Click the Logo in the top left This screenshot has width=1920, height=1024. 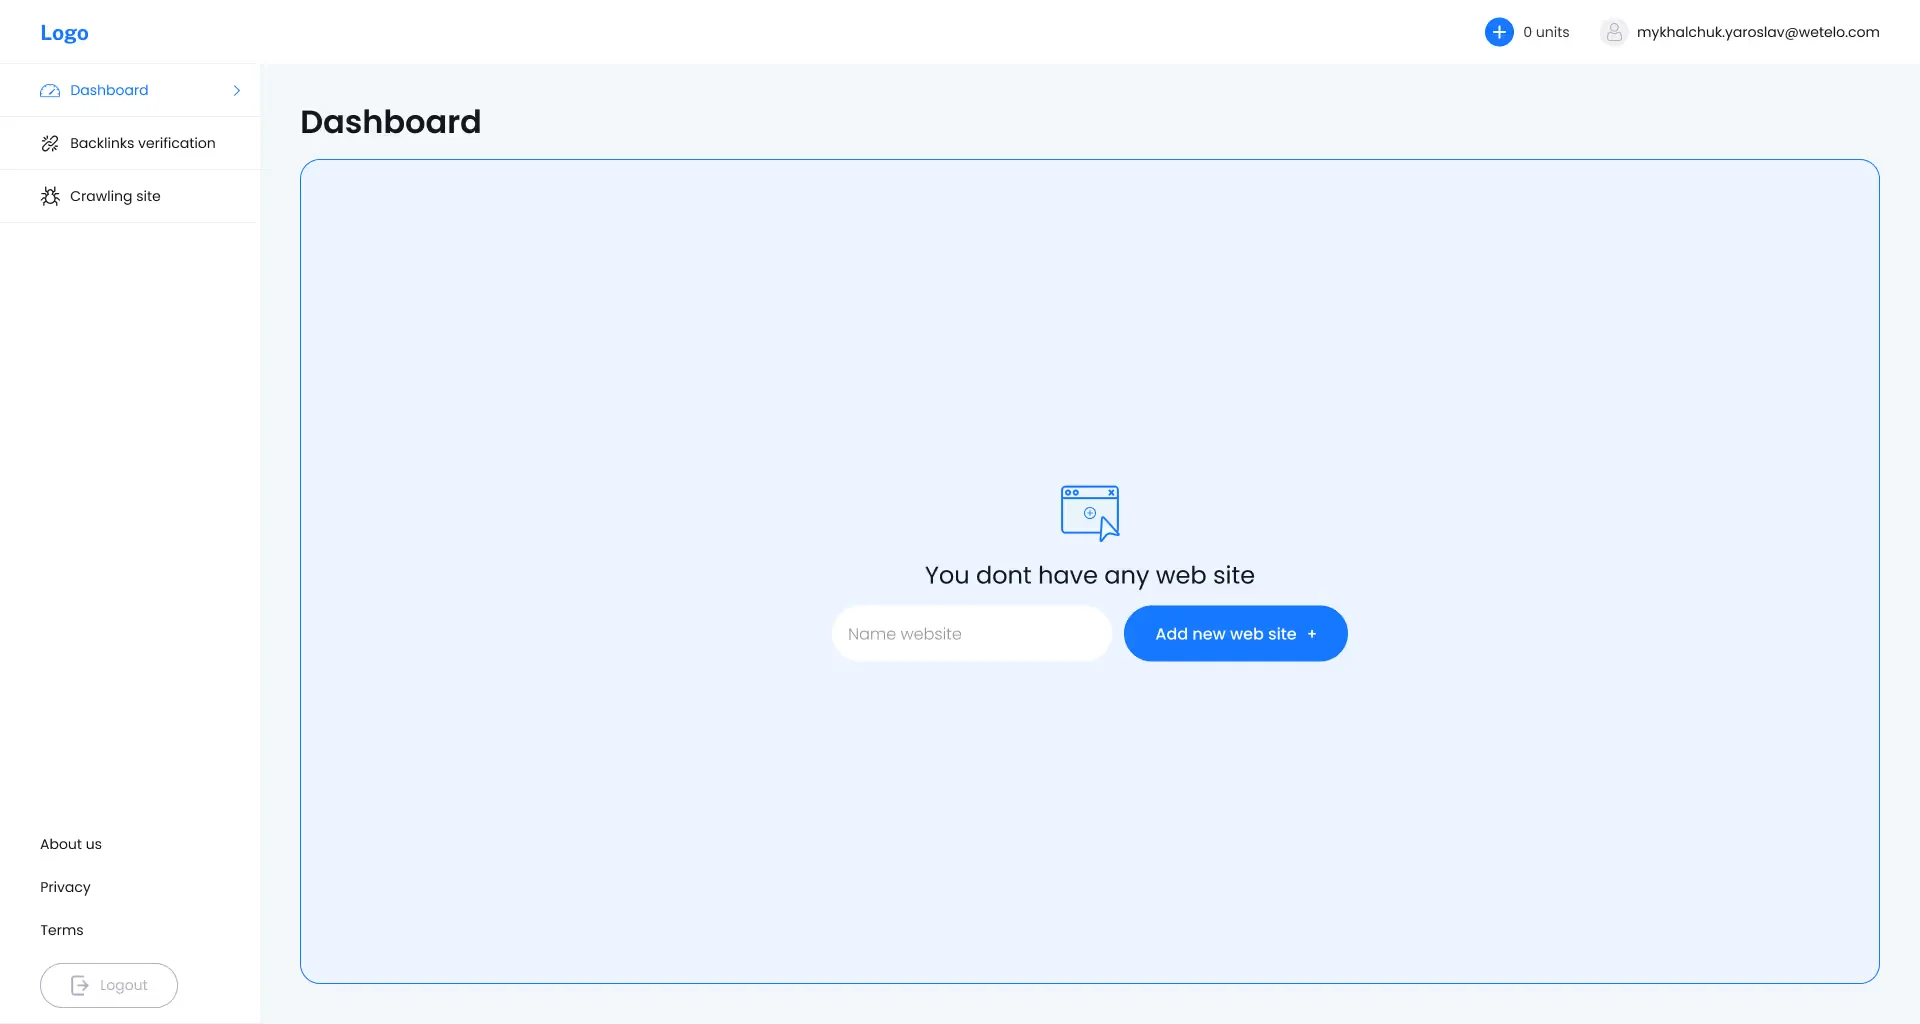click(64, 32)
